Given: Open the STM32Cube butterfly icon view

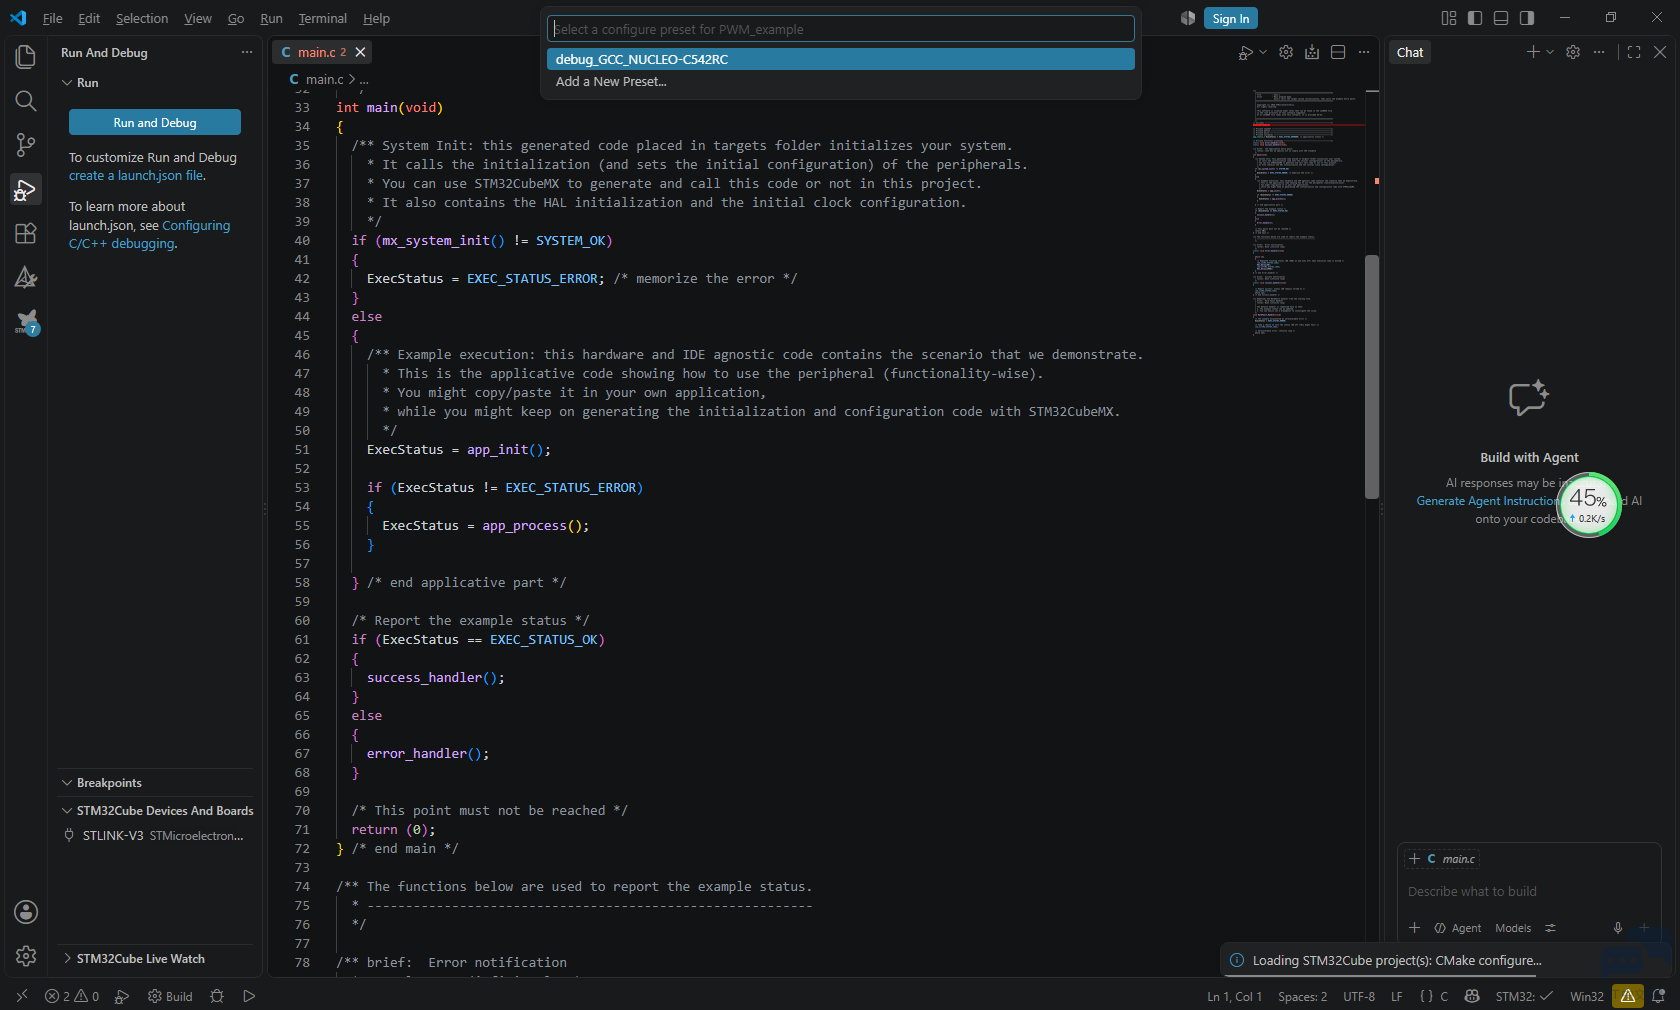Looking at the screenshot, I should [x=26, y=321].
